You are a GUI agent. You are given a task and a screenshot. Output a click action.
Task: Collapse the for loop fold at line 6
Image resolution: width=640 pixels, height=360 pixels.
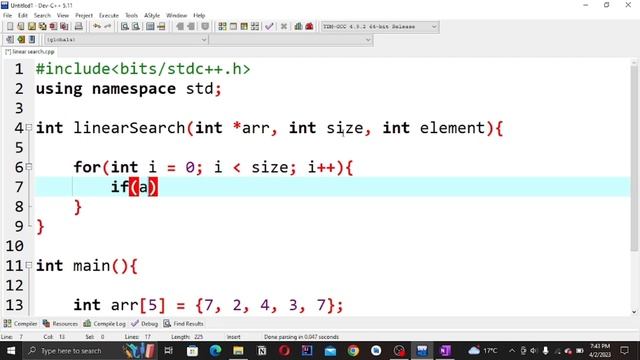29,167
